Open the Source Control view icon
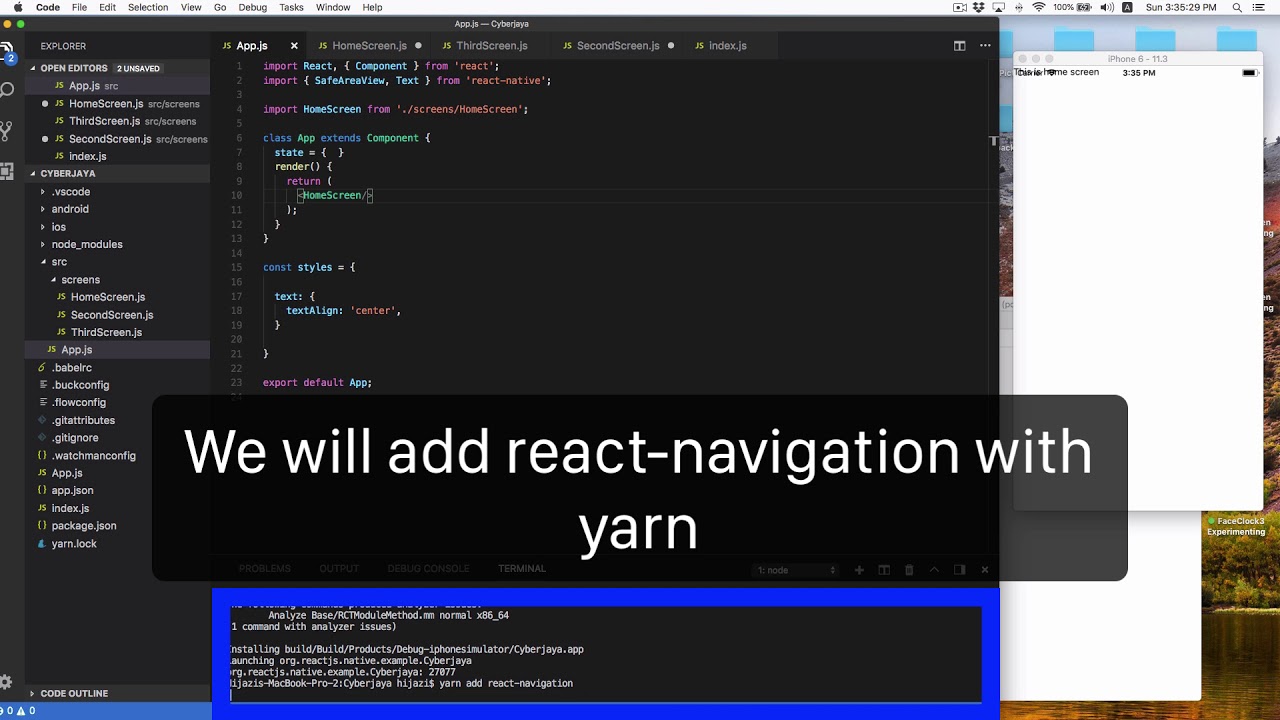 6,131
